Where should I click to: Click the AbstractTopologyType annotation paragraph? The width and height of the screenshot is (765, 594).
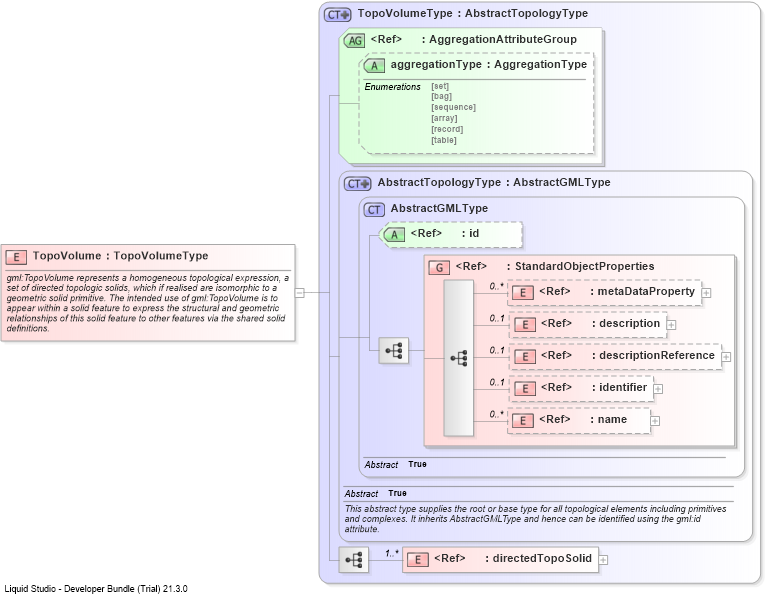coord(535,519)
